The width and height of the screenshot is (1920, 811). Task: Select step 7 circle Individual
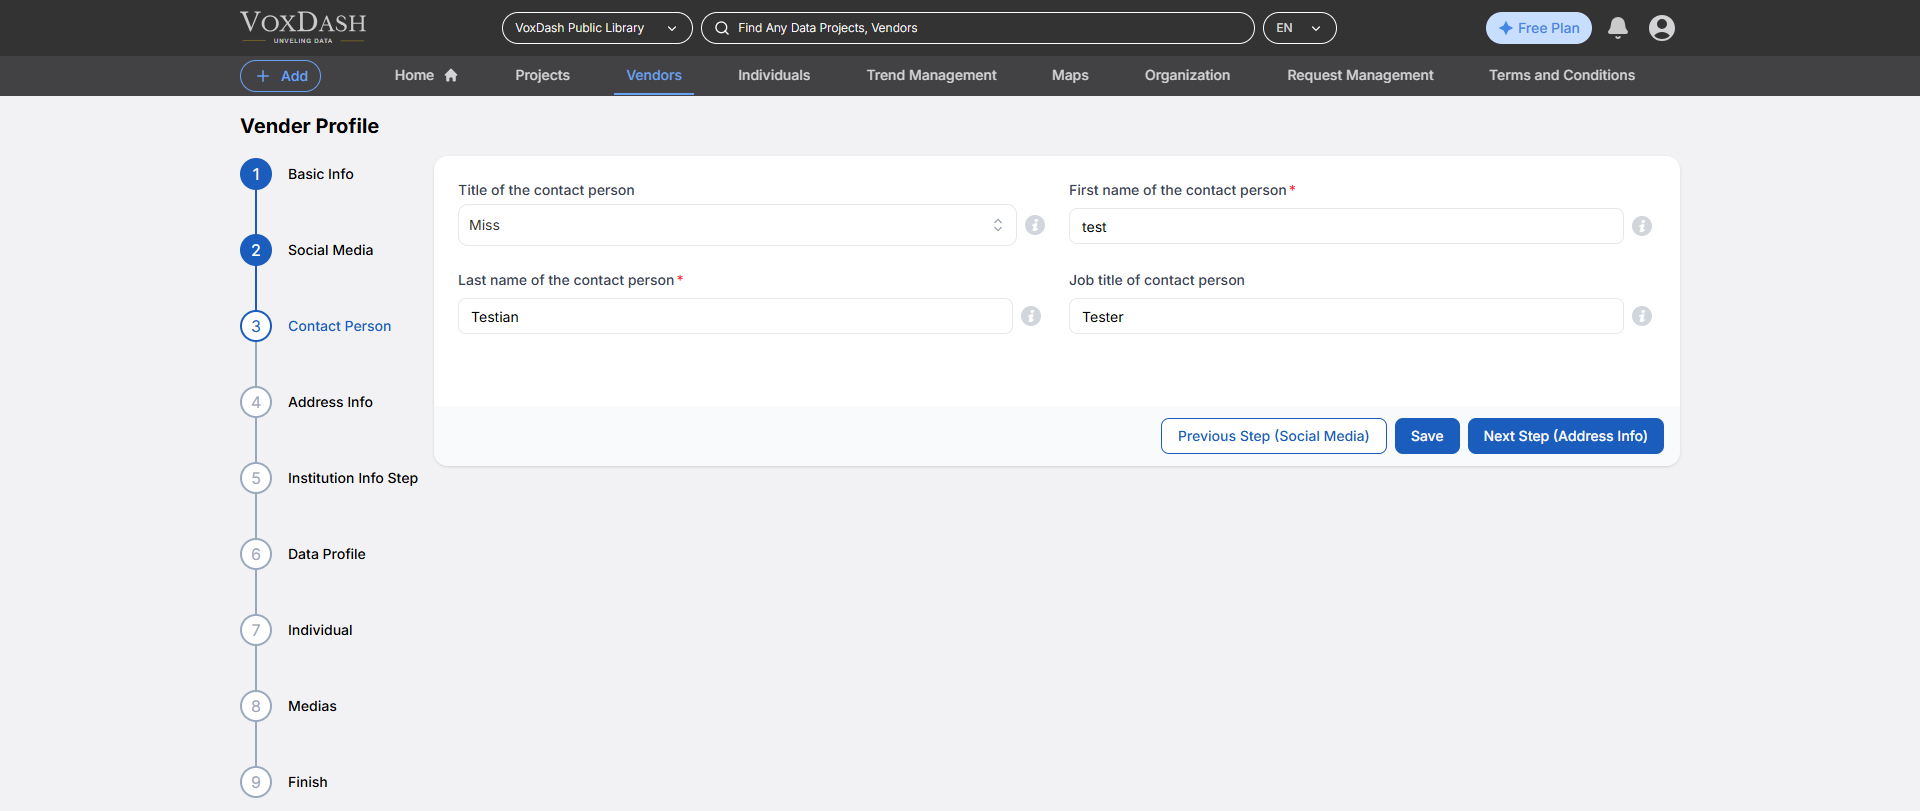256,630
